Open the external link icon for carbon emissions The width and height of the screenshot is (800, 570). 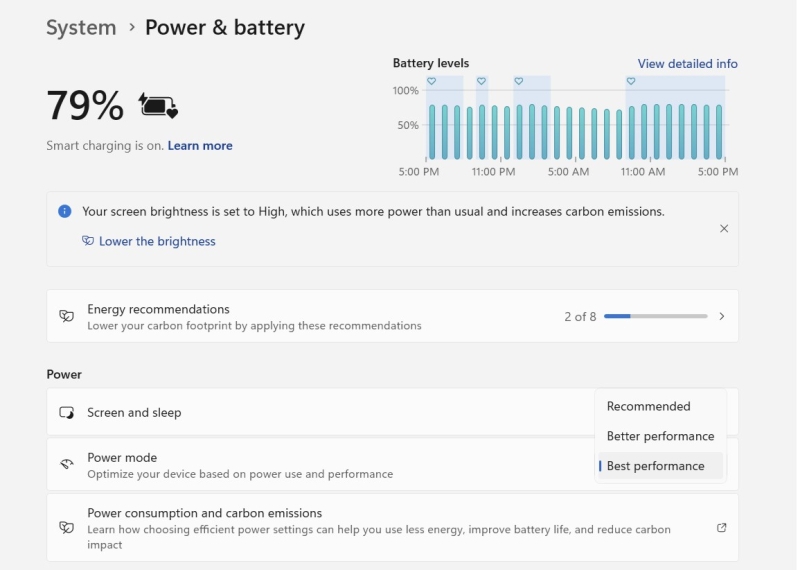point(722,528)
